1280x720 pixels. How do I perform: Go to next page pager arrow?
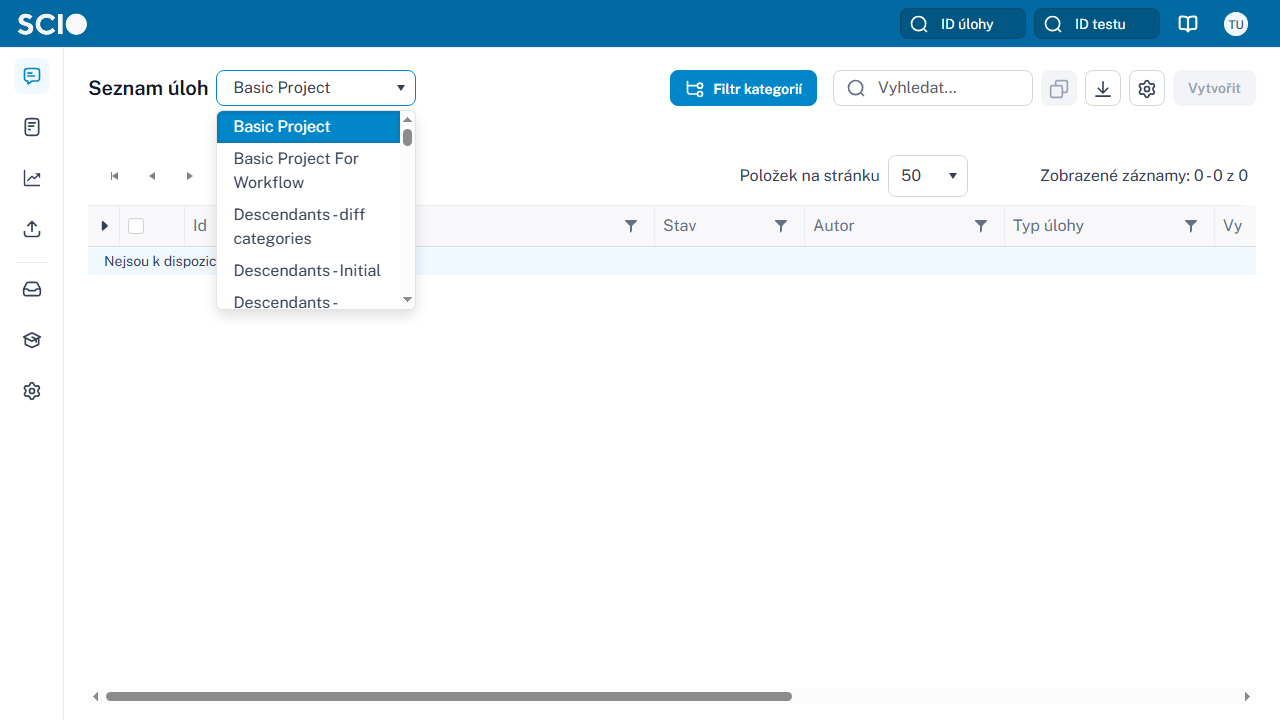coord(190,176)
